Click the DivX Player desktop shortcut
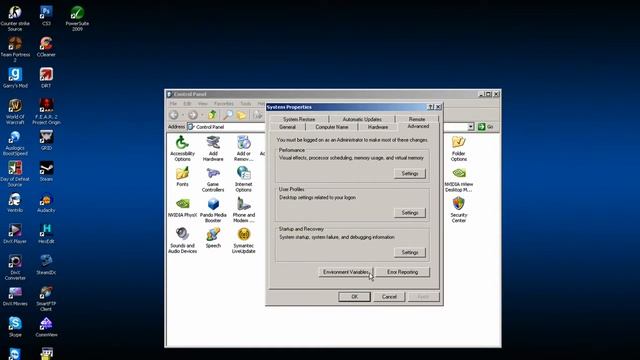The image size is (640, 360). [15, 233]
